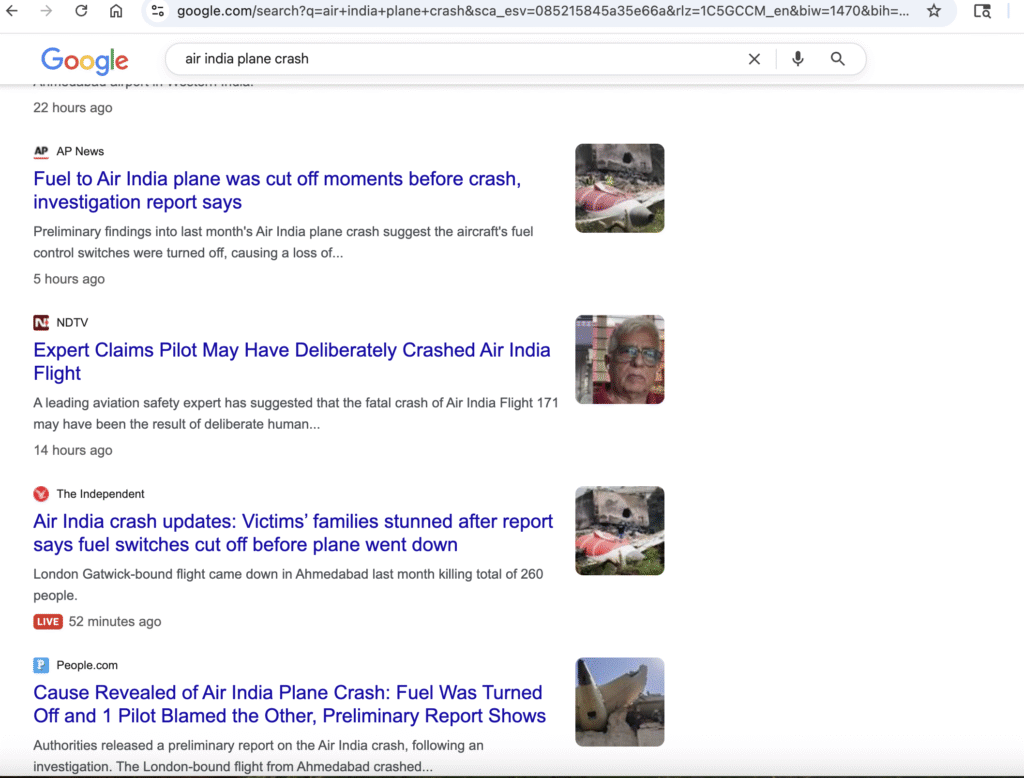This screenshot has width=1024, height=778.
Task: Focus the browser address bar URL
Action: click(543, 11)
